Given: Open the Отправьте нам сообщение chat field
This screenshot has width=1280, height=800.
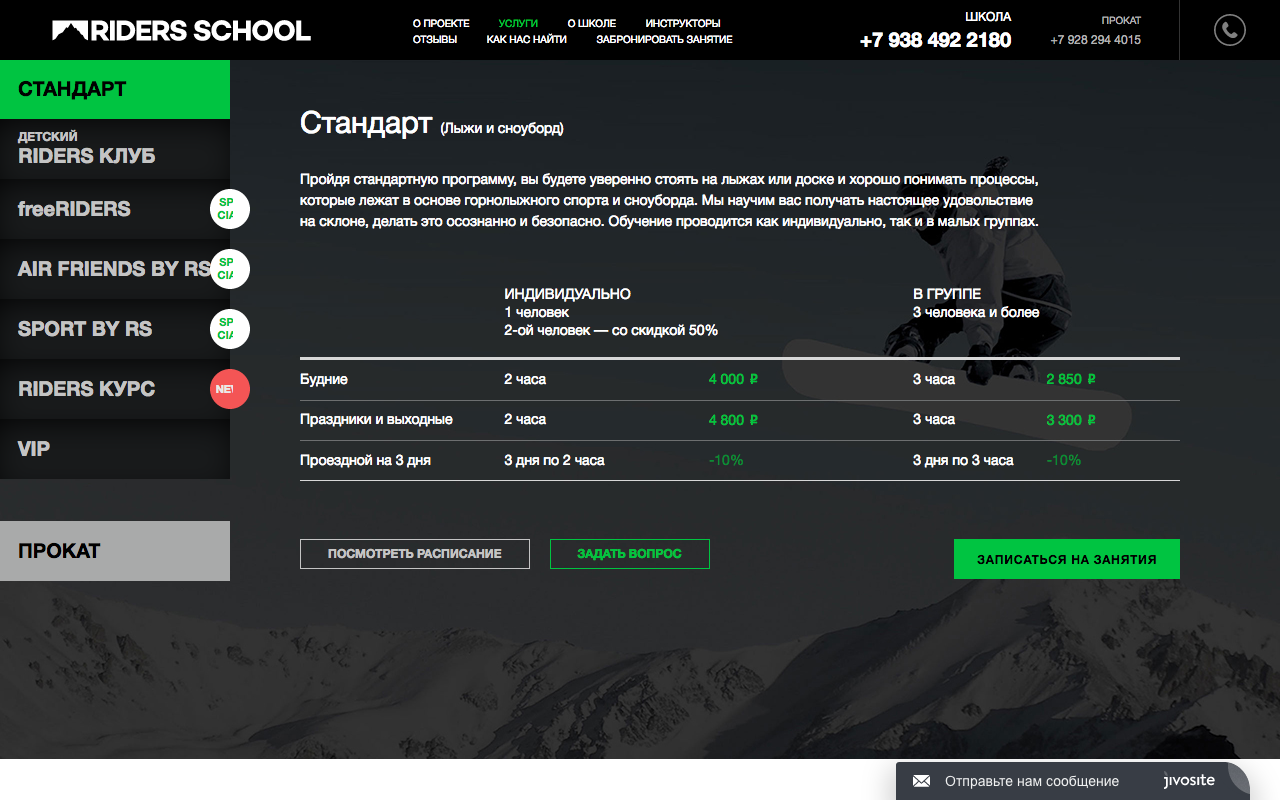Looking at the screenshot, I should coord(1032,781).
